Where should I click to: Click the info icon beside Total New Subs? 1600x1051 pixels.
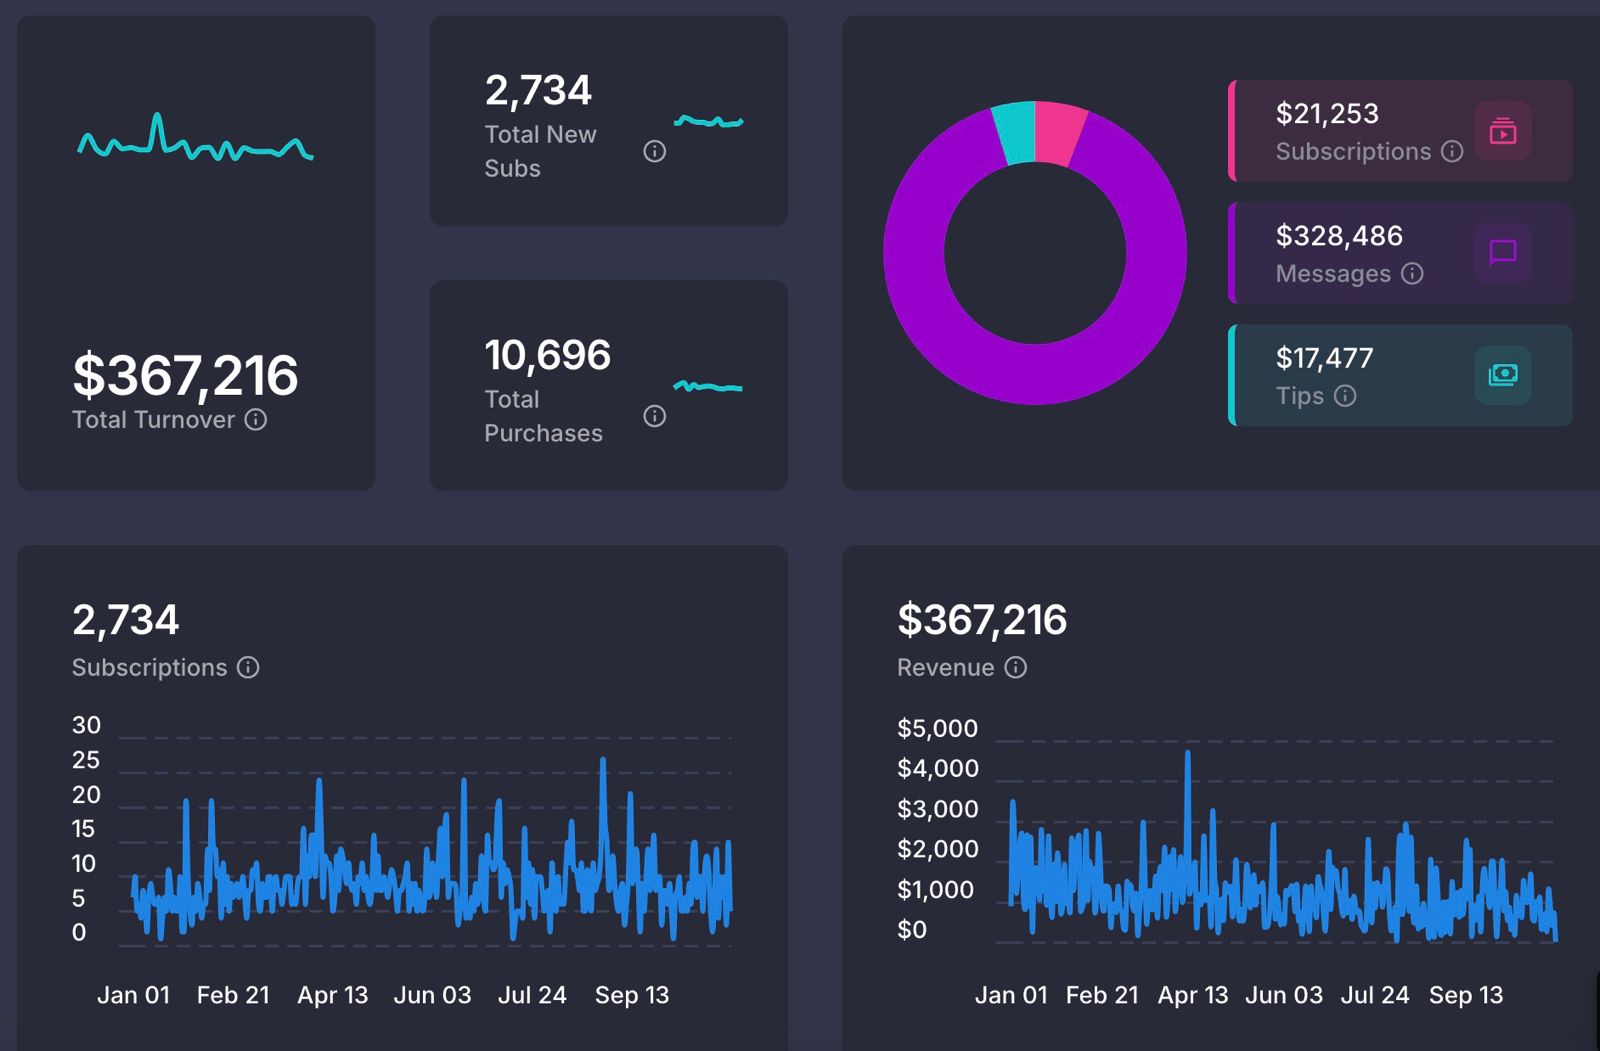655,151
